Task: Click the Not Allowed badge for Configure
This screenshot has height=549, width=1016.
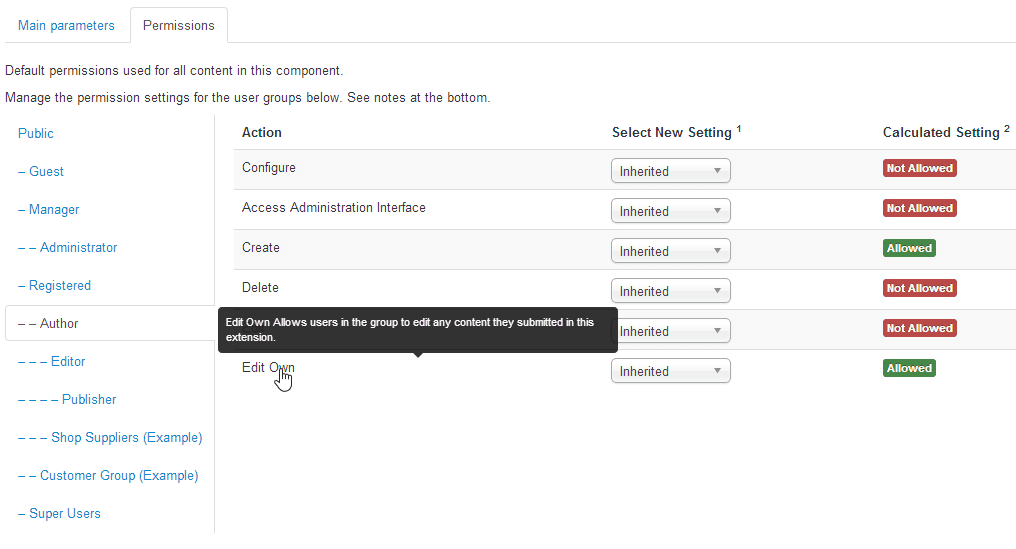Action: point(919,168)
